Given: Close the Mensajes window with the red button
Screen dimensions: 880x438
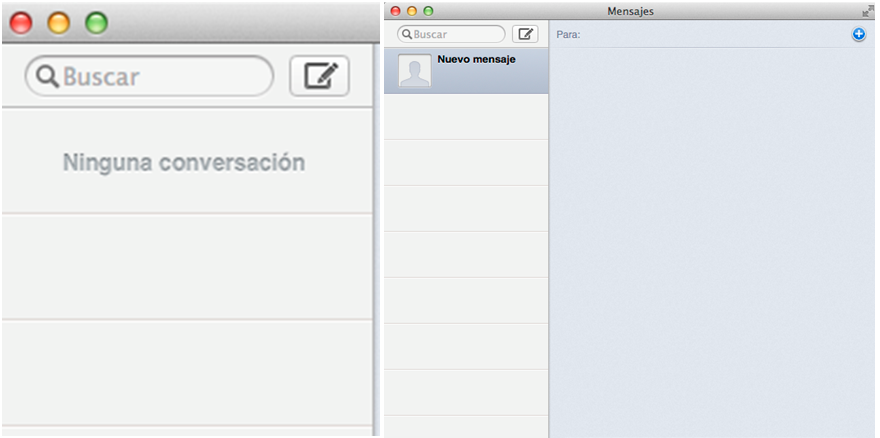Looking at the screenshot, I should (x=396, y=11).
